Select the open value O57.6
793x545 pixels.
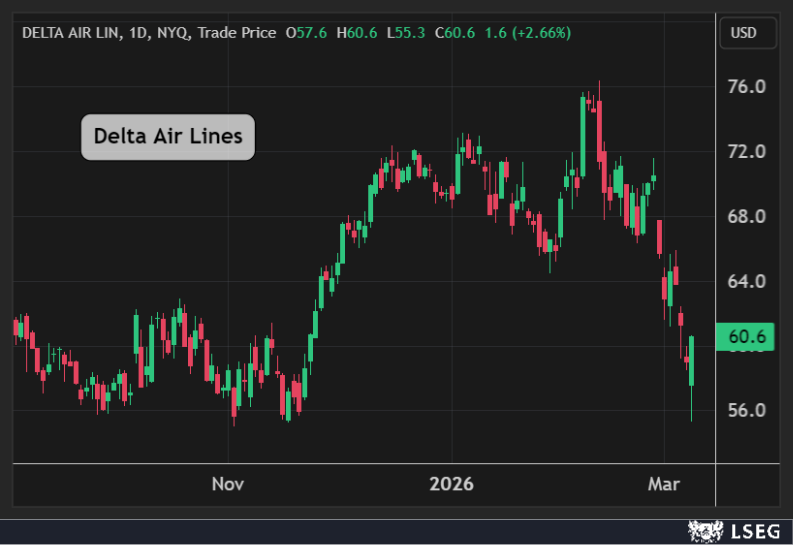click(x=307, y=33)
